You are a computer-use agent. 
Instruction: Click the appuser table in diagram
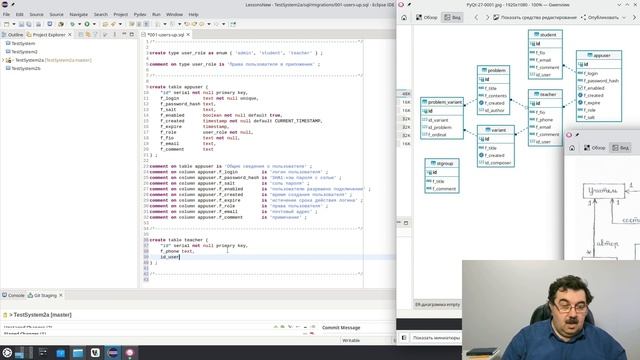599,86
